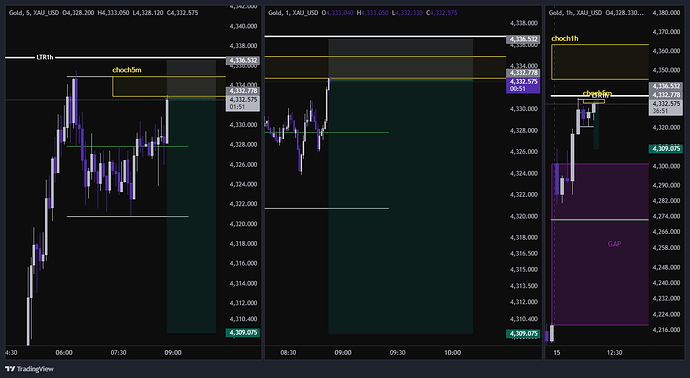
Task: Click the gray stop-loss zone on 1-minute chart
Action: coord(400,59)
